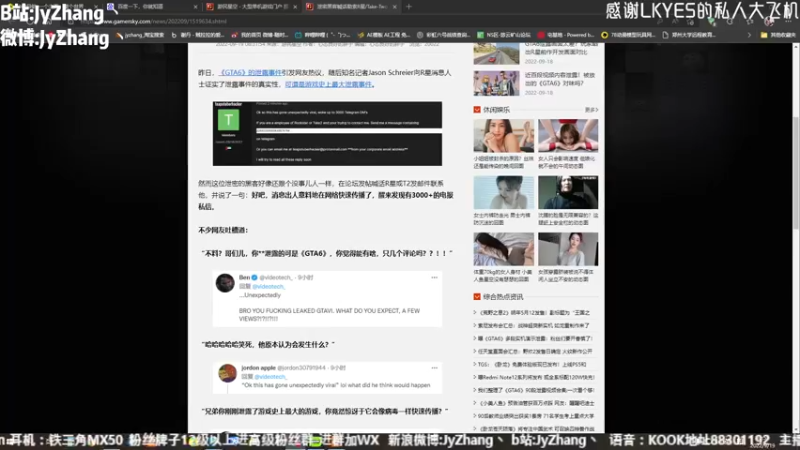Click jordon apple's profile avatar
The width and height of the screenshot is (800, 450).
click(228, 373)
